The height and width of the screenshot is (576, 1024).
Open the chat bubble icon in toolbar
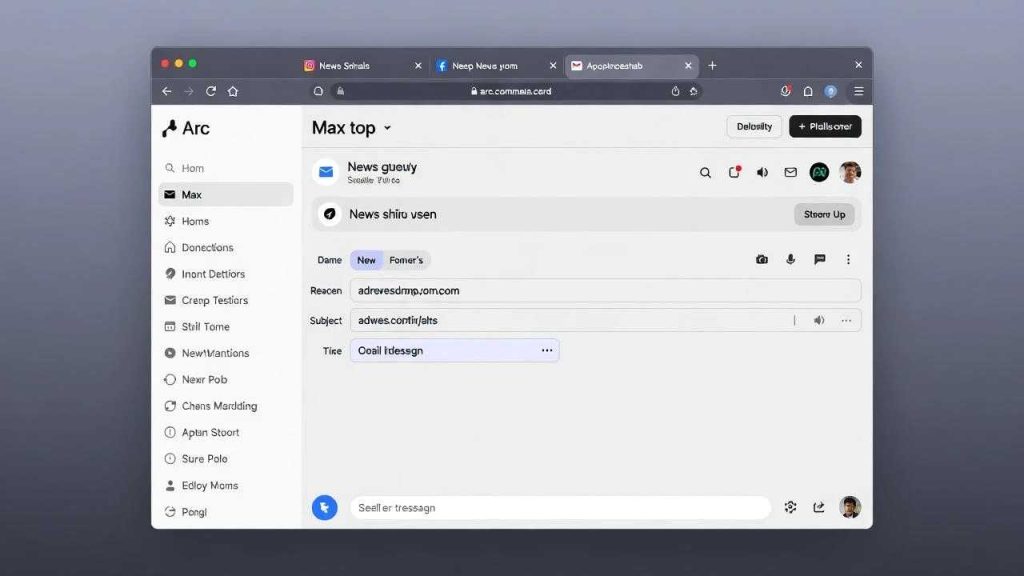pyautogui.click(x=819, y=260)
